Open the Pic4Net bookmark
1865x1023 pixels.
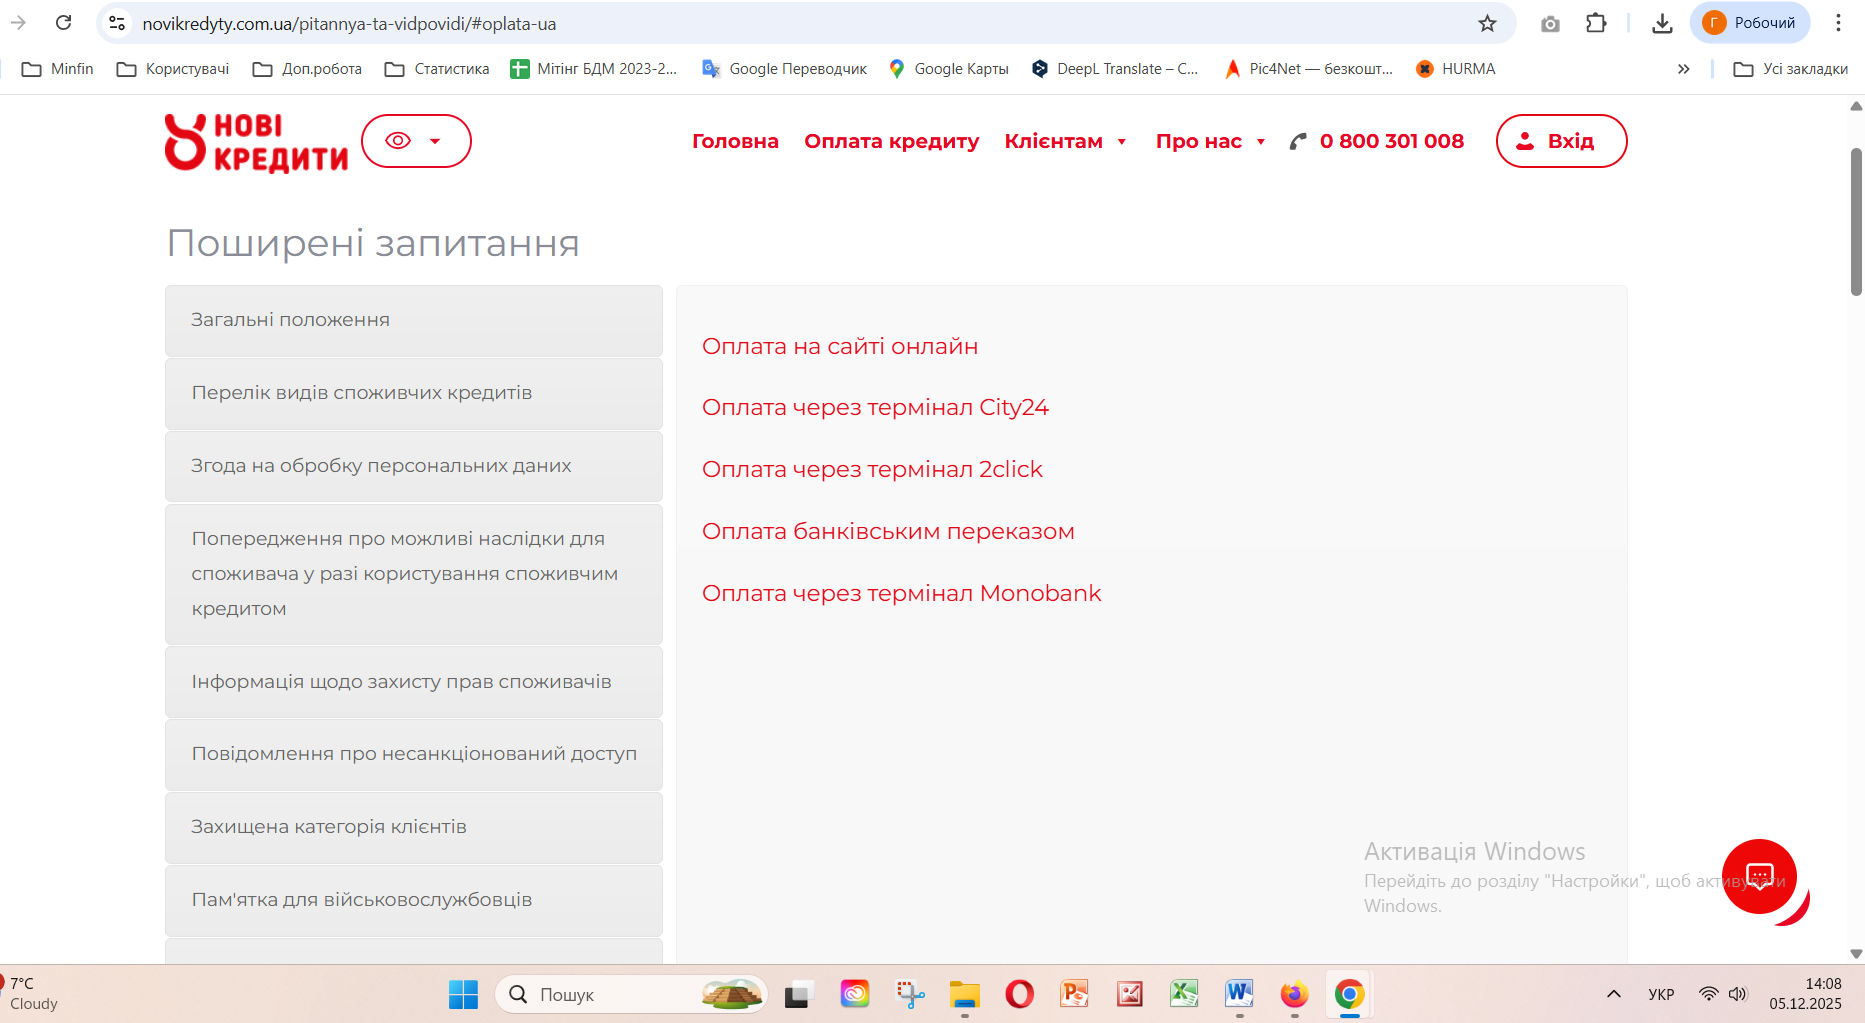pyautogui.click(x=1308, y=69)
